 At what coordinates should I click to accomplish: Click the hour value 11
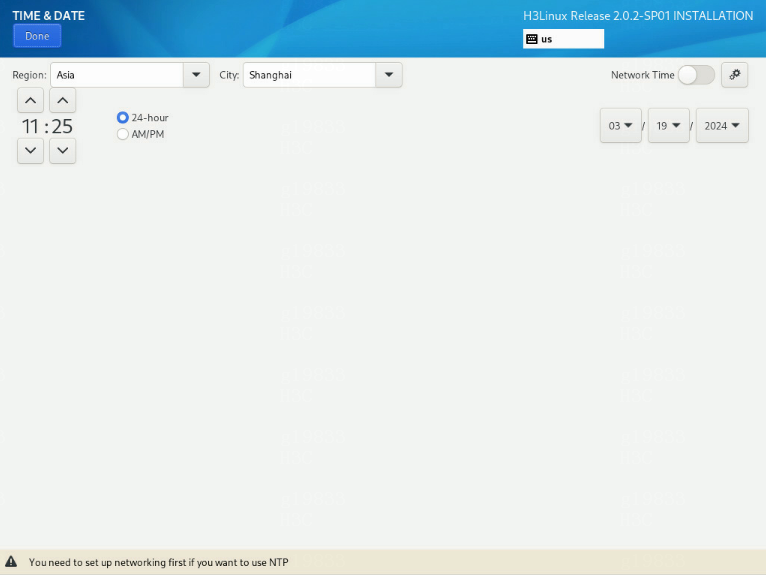click(x=30, y=127)
